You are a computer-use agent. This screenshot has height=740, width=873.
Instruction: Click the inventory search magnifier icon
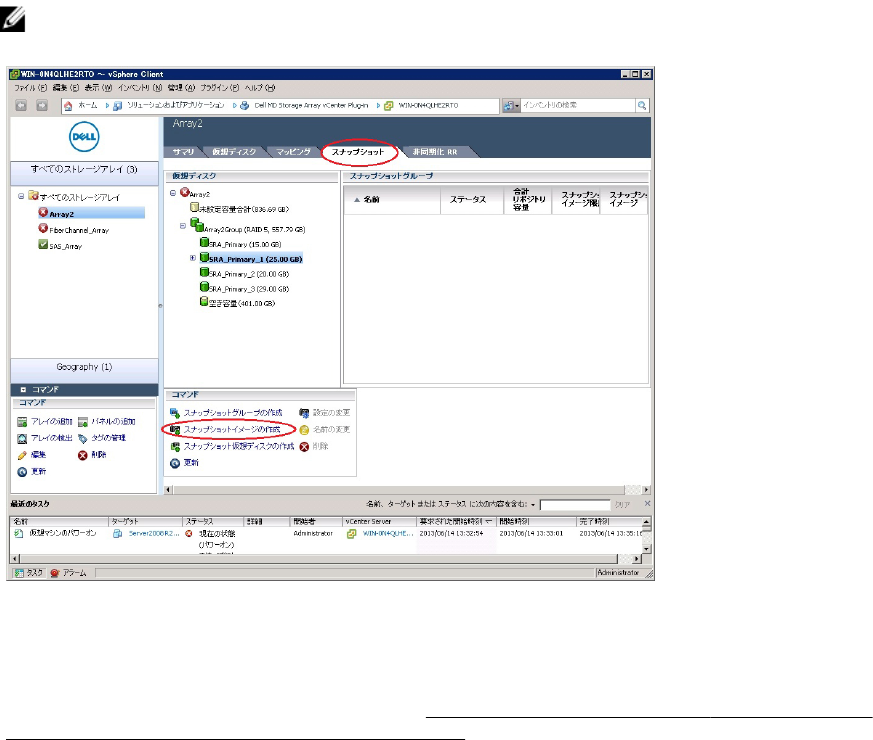click(x=642, y=105)
